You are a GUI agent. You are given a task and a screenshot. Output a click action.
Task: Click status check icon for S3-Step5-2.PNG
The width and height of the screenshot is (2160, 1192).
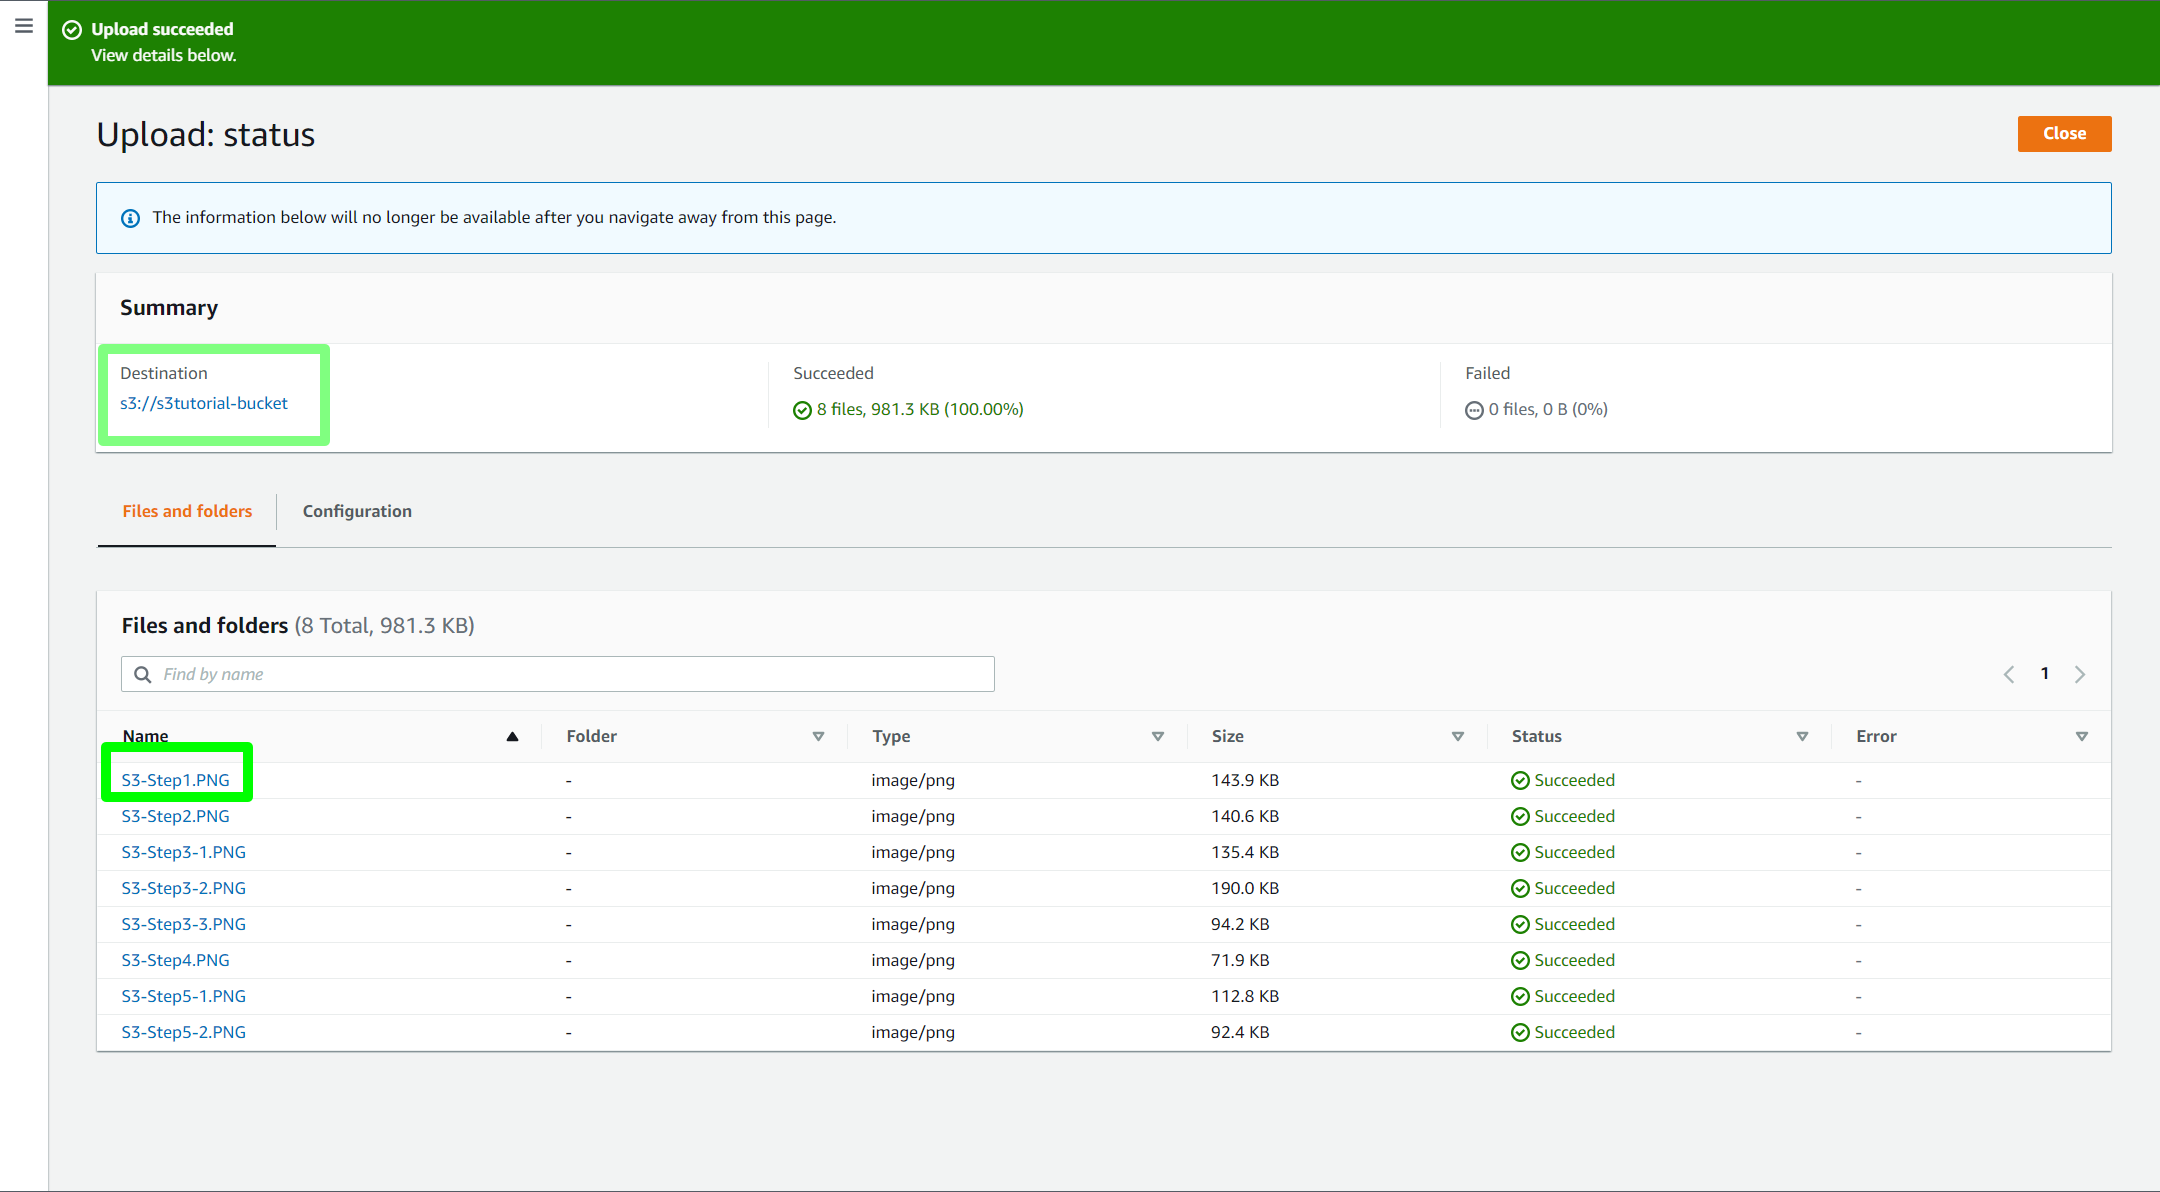pyautogui.click(x=1520, y=1032)
